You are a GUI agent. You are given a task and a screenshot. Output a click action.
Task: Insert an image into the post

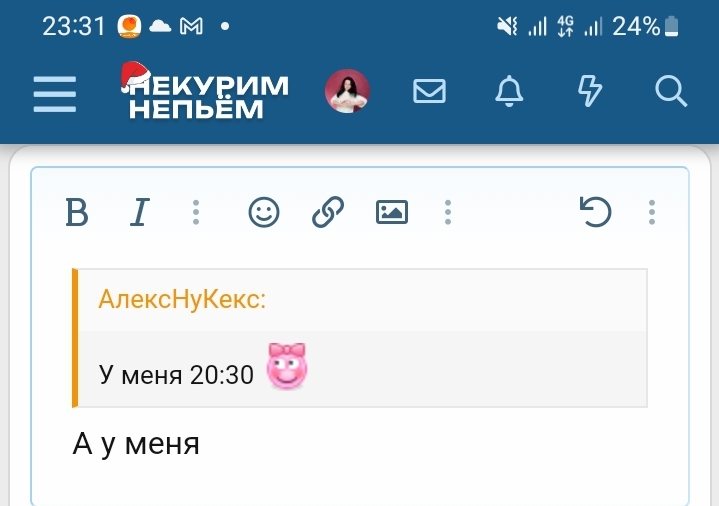click(x=392, y=212)
